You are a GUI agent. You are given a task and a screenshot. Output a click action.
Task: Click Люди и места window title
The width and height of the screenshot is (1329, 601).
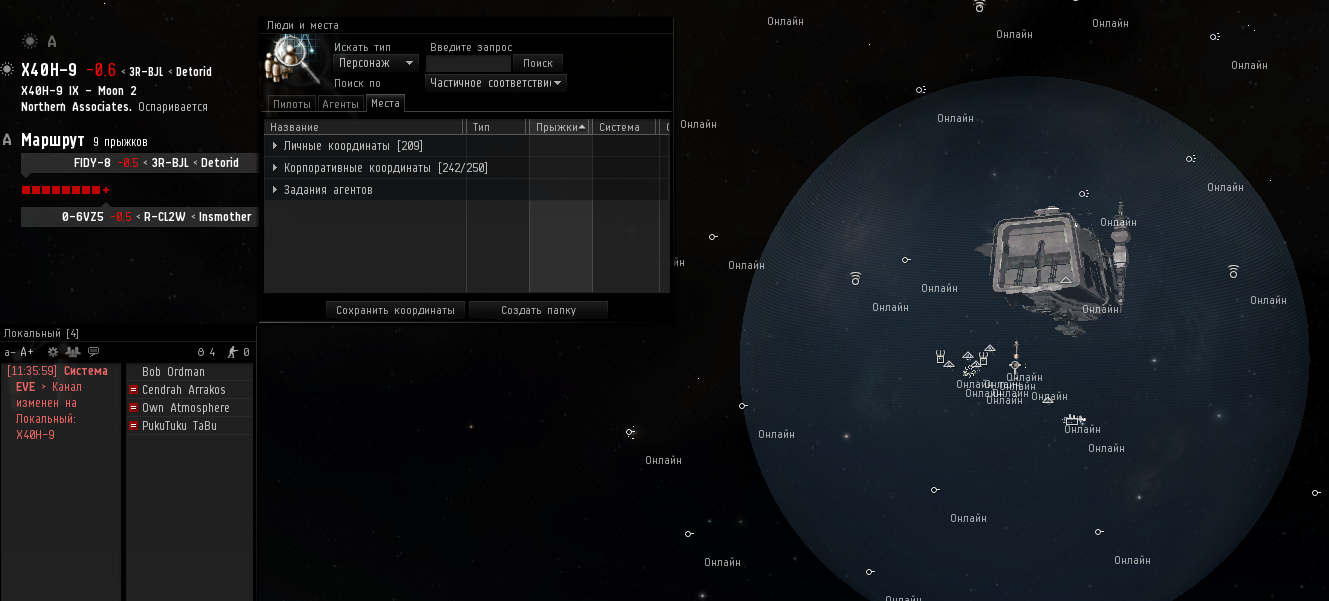coord(302,25)
